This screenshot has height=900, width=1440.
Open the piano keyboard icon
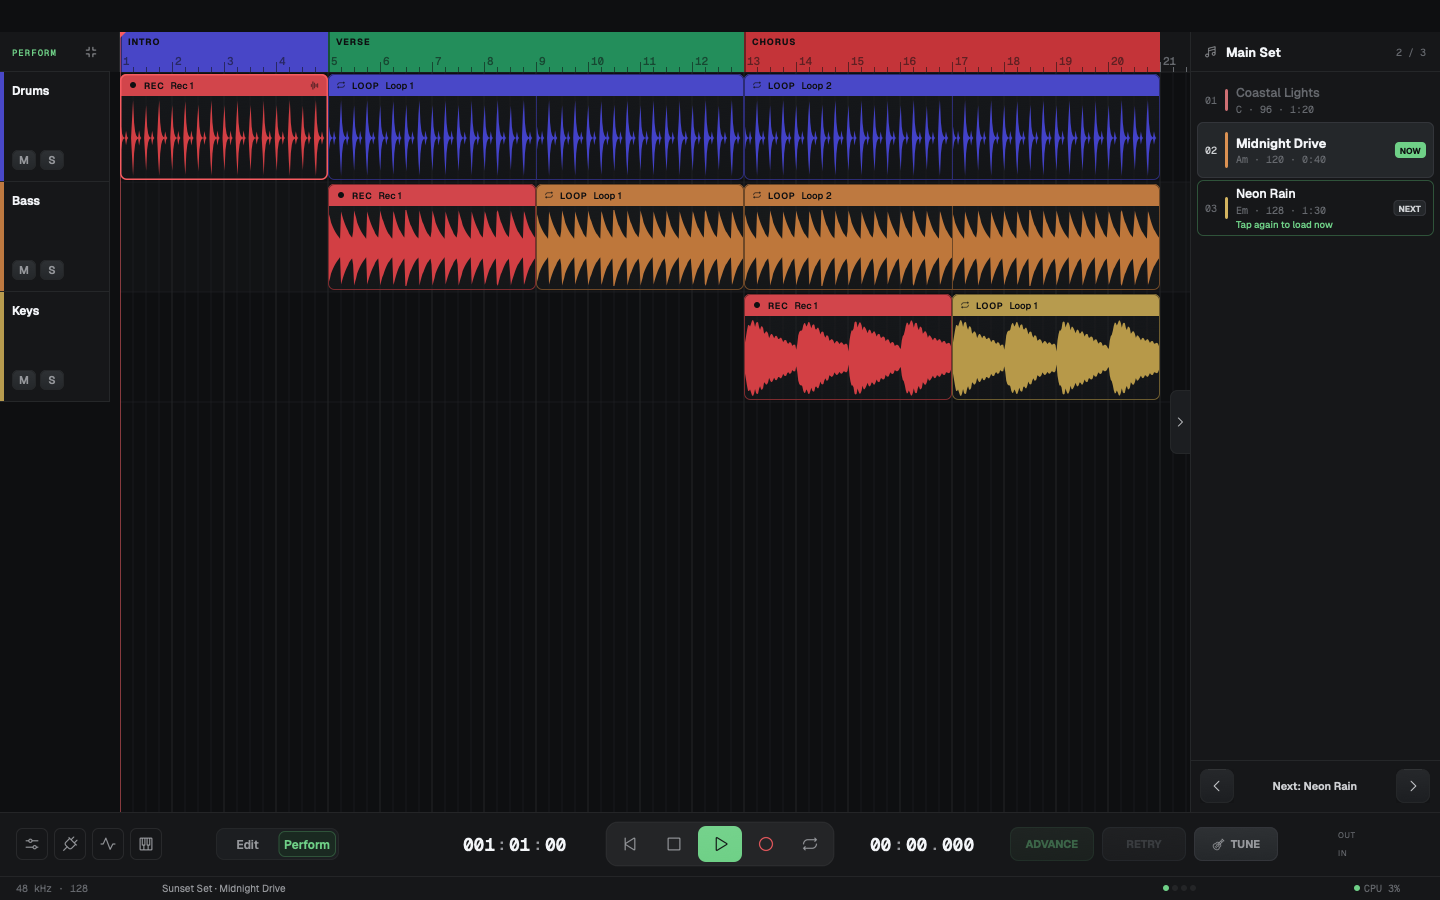[146, 844]
